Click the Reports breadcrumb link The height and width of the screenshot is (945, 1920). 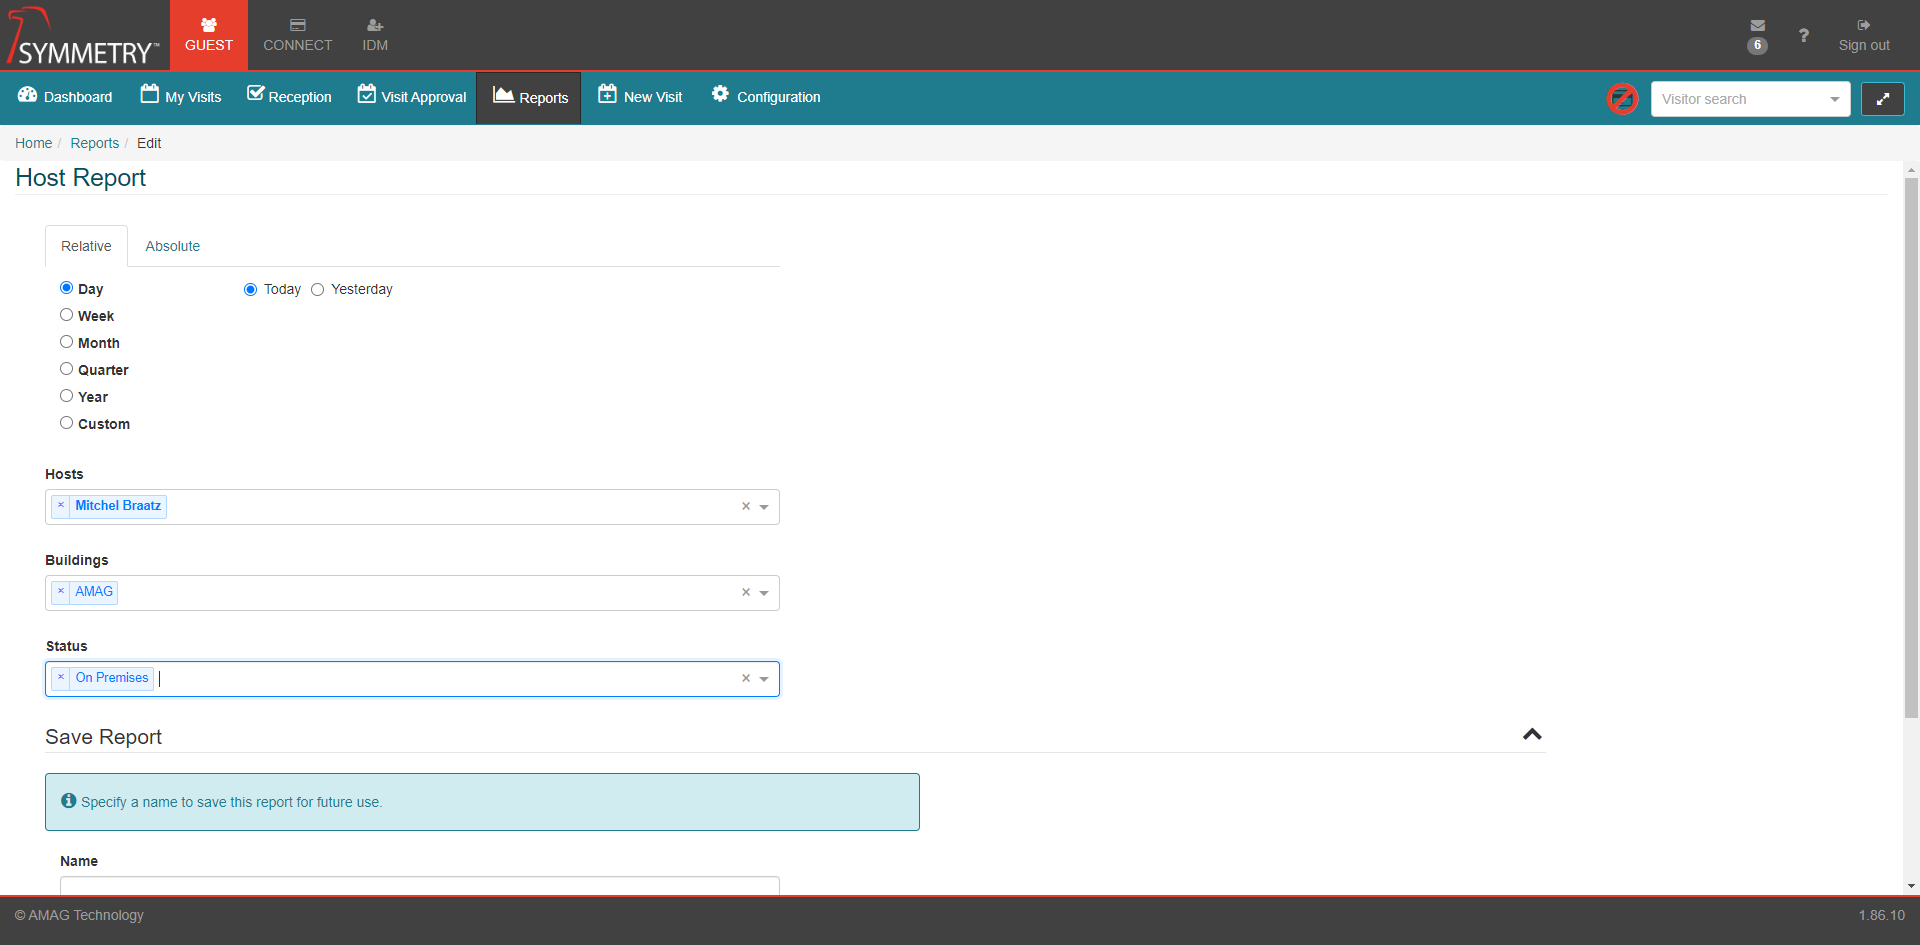94,143
